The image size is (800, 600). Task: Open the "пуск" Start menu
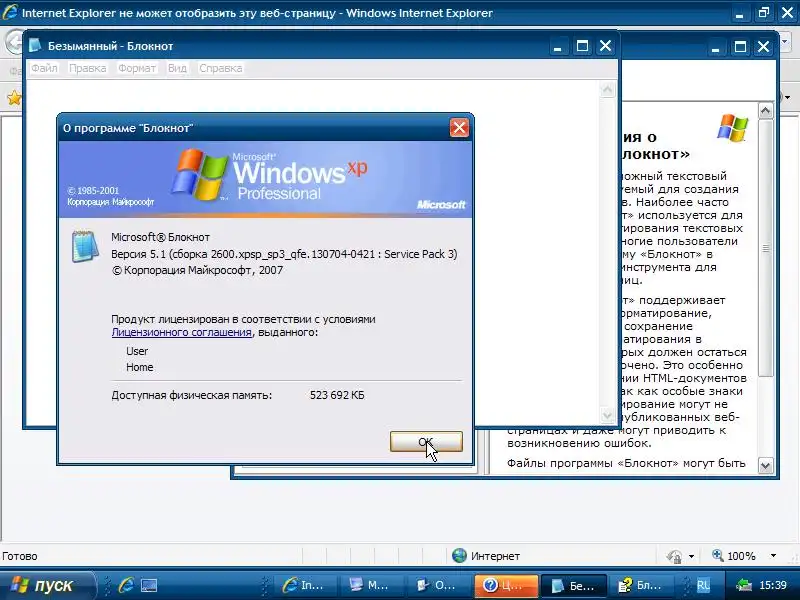tap(46, 585)
